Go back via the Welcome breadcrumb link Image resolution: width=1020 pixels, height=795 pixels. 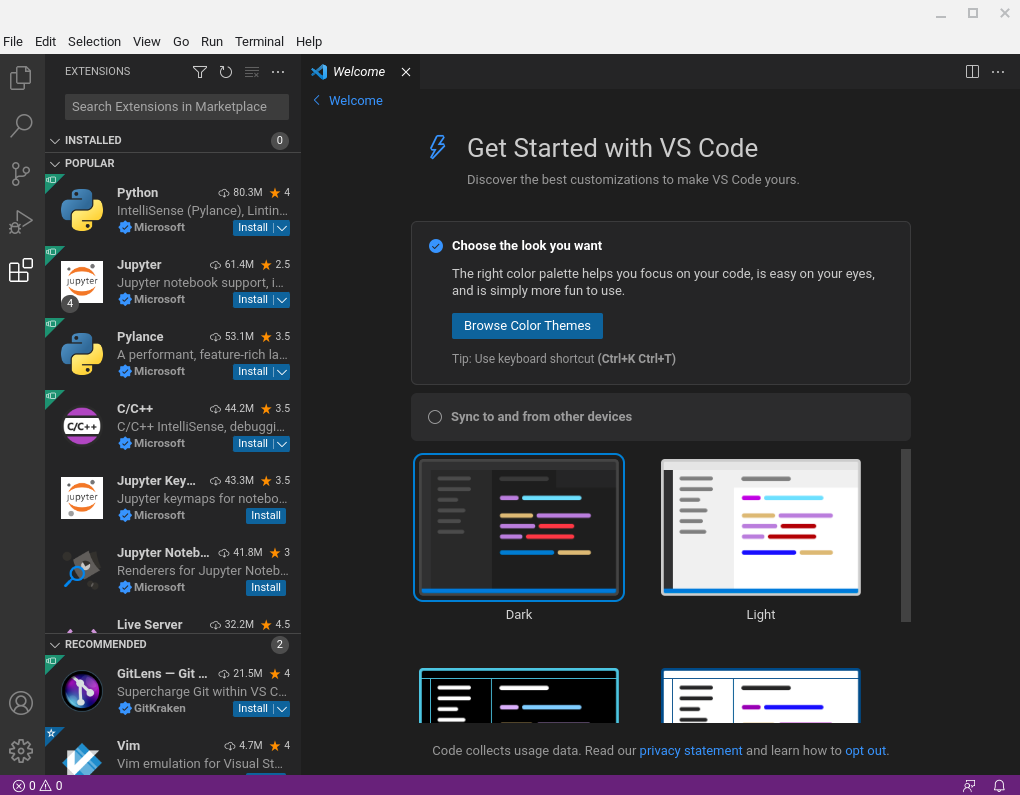(356, 100)
